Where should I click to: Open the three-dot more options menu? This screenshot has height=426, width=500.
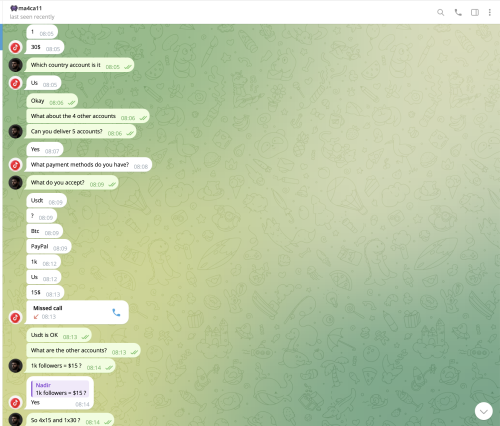click(490, 12)
